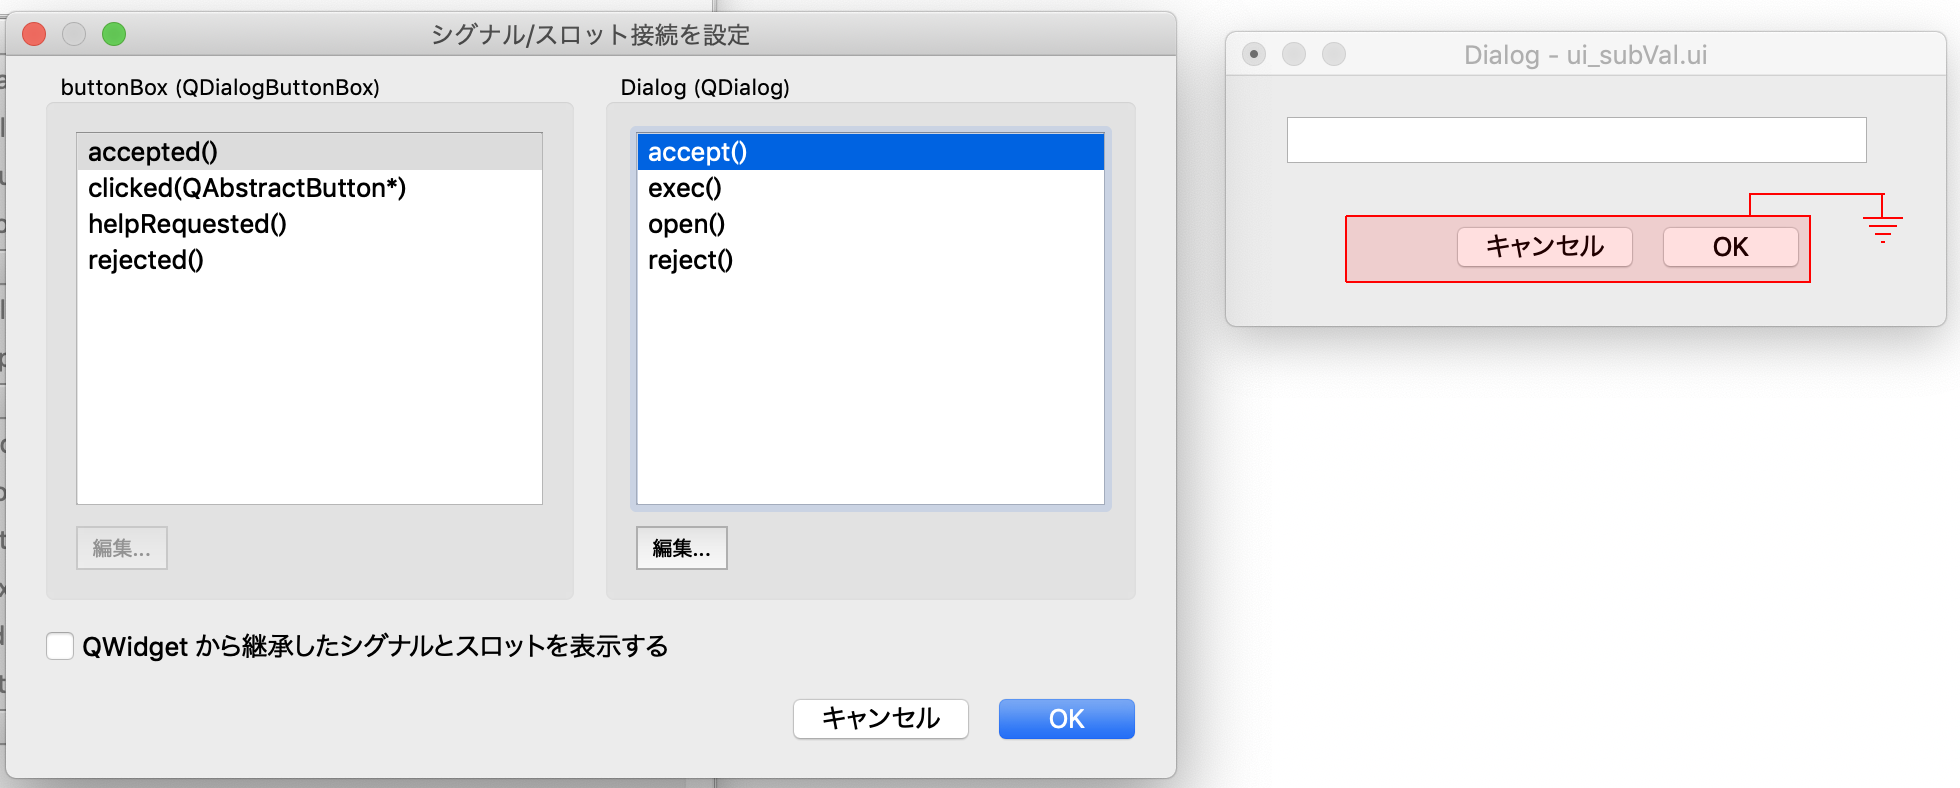Click the green zoom button of the settings window
1960x788 pixels.
(x=114, y=33)
